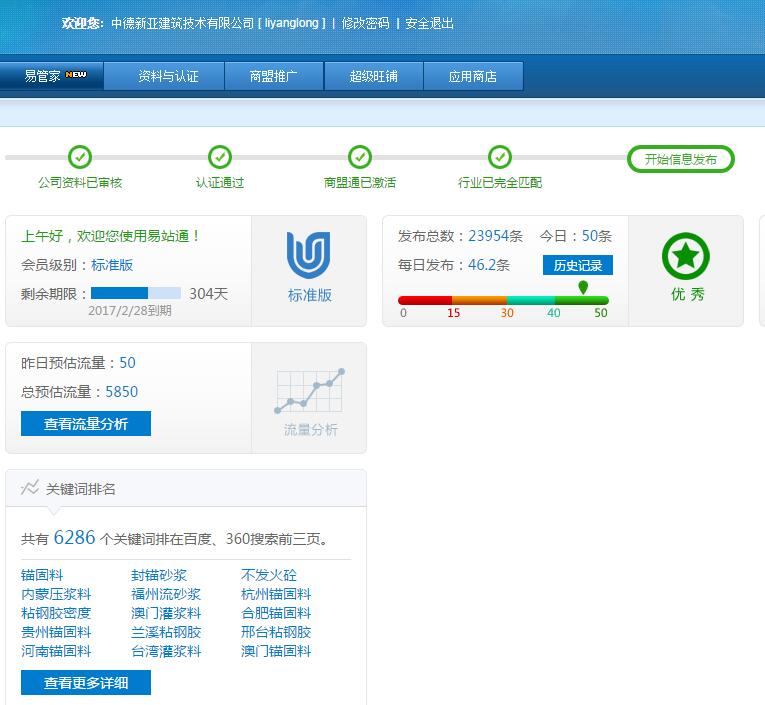The width and height of the screenshot is (765, 705).
Task: Click the 认证通过 green checkmark icon
Action: pos(220,157)
